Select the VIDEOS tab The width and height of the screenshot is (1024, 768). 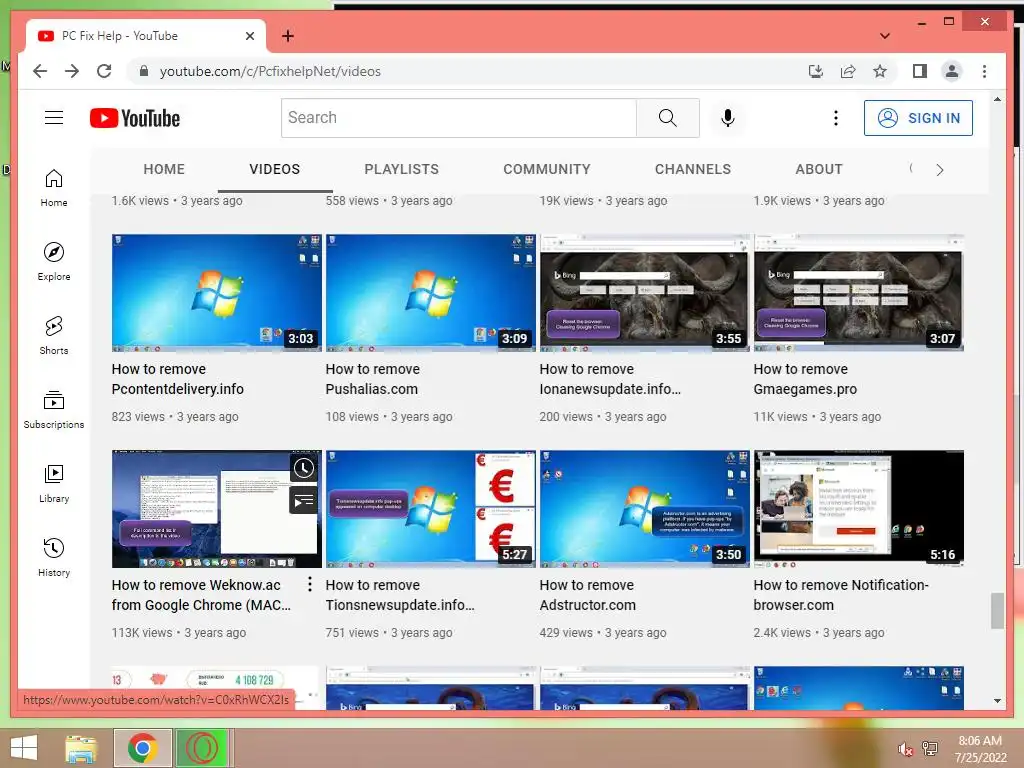click(x=274, y=169)
